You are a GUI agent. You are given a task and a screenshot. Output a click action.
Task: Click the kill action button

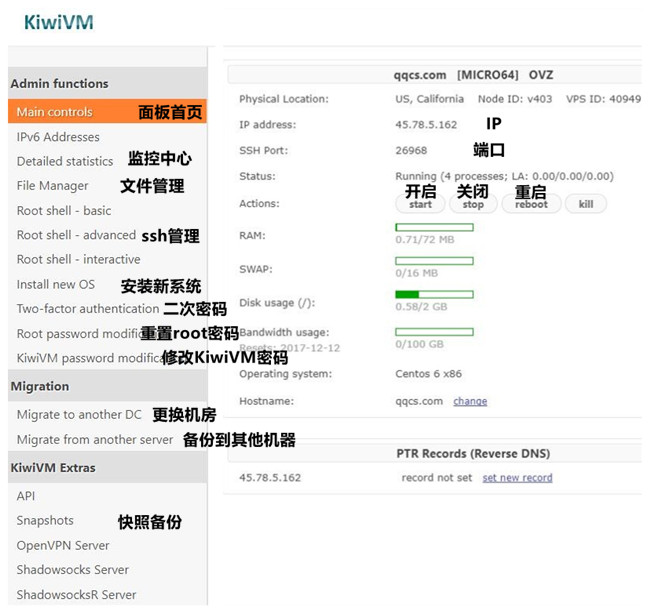point(586,204)
